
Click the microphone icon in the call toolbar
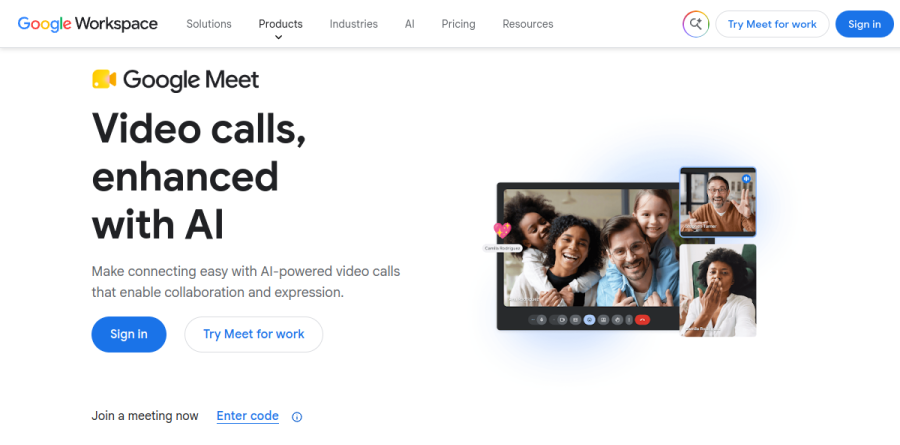[541, 320]
